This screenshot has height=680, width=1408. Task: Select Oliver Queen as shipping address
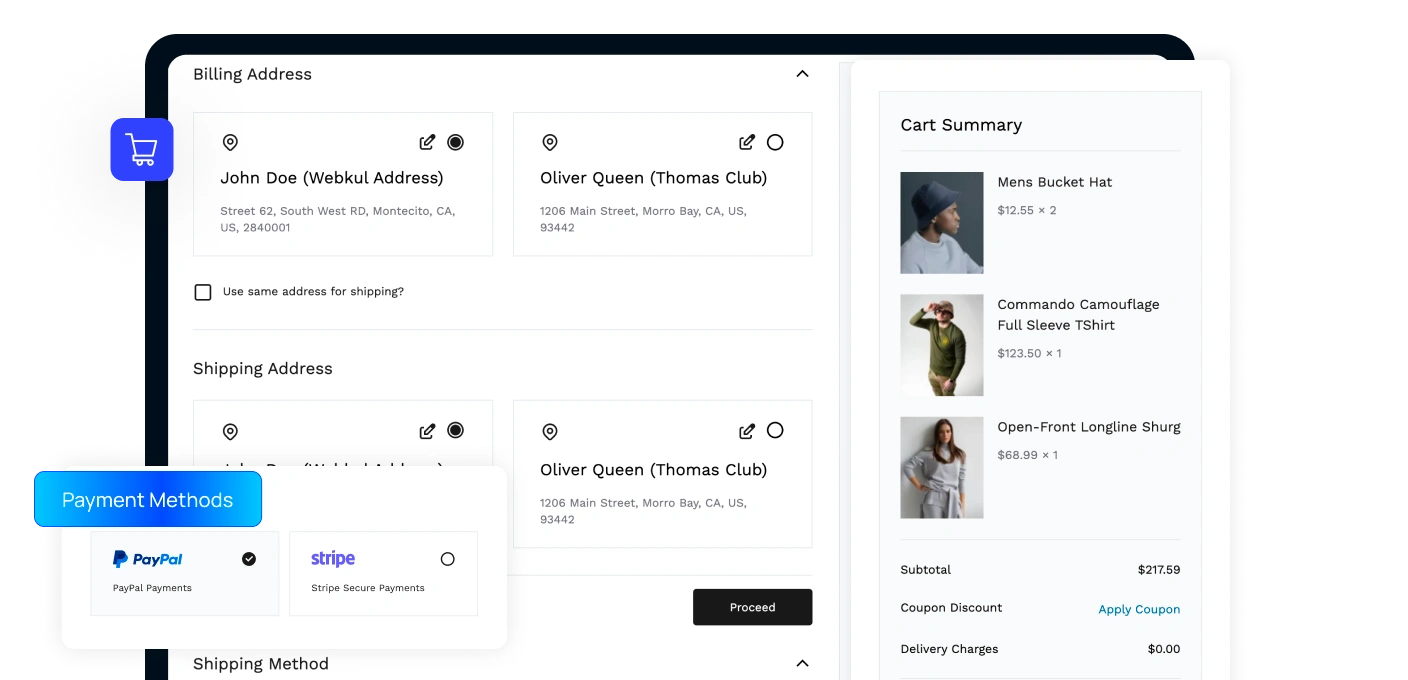(x=775, y=430)
